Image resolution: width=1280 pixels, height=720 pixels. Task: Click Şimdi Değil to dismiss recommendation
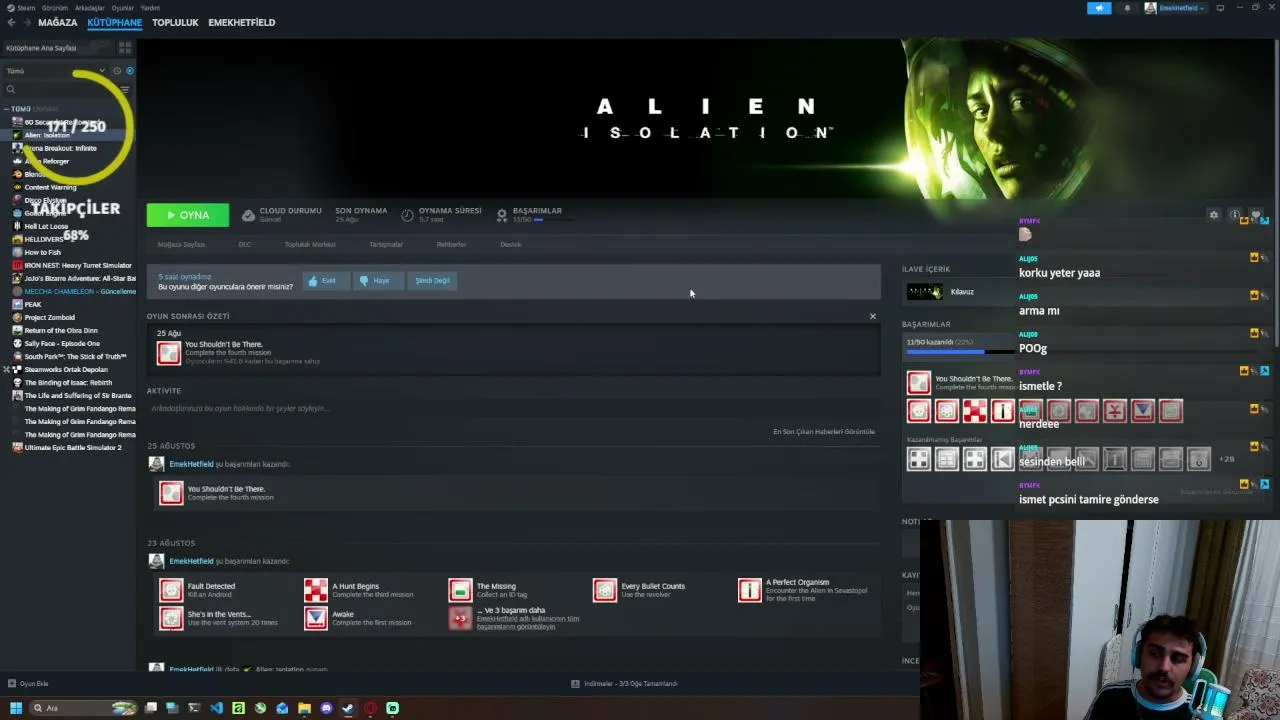click(432, 281)
